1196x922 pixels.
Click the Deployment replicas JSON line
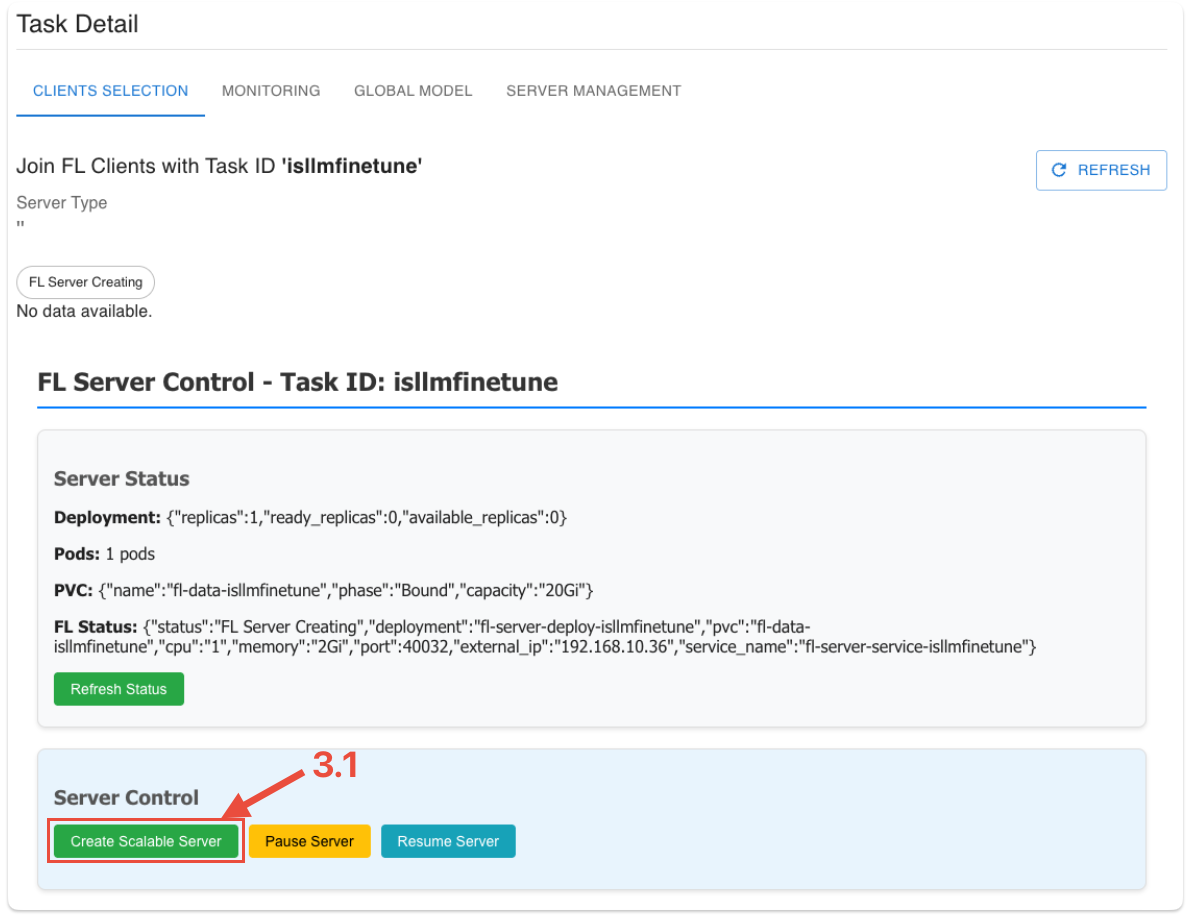(x=310, y=517)
